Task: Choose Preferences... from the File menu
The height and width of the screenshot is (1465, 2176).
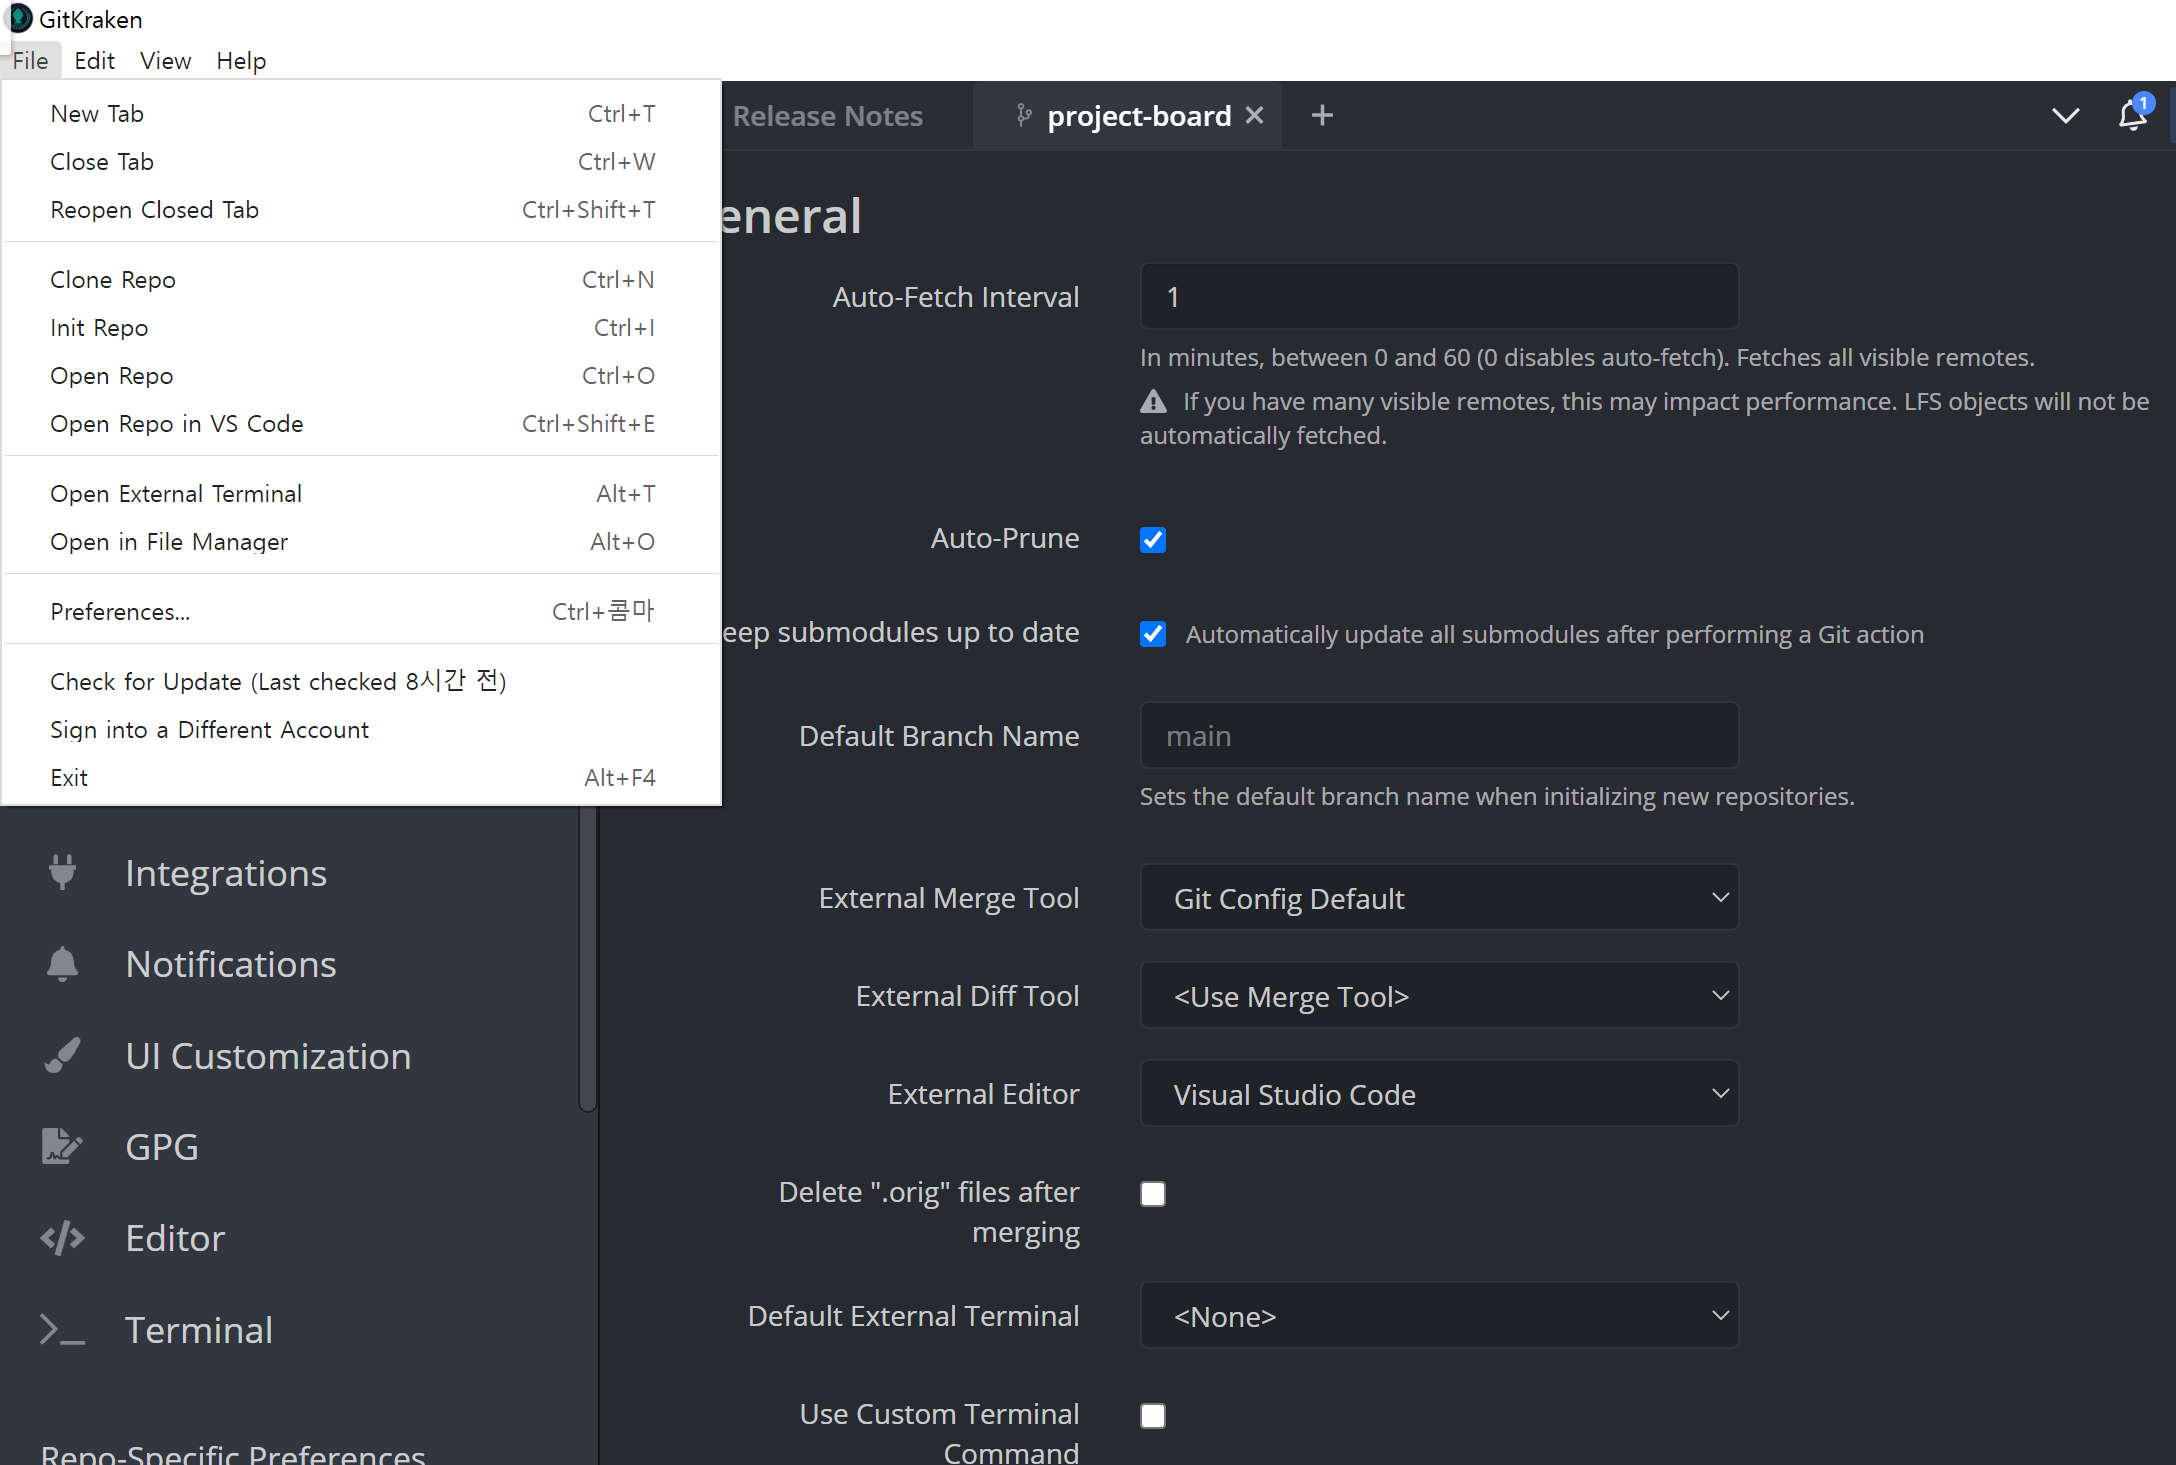Action: [120, 612]
